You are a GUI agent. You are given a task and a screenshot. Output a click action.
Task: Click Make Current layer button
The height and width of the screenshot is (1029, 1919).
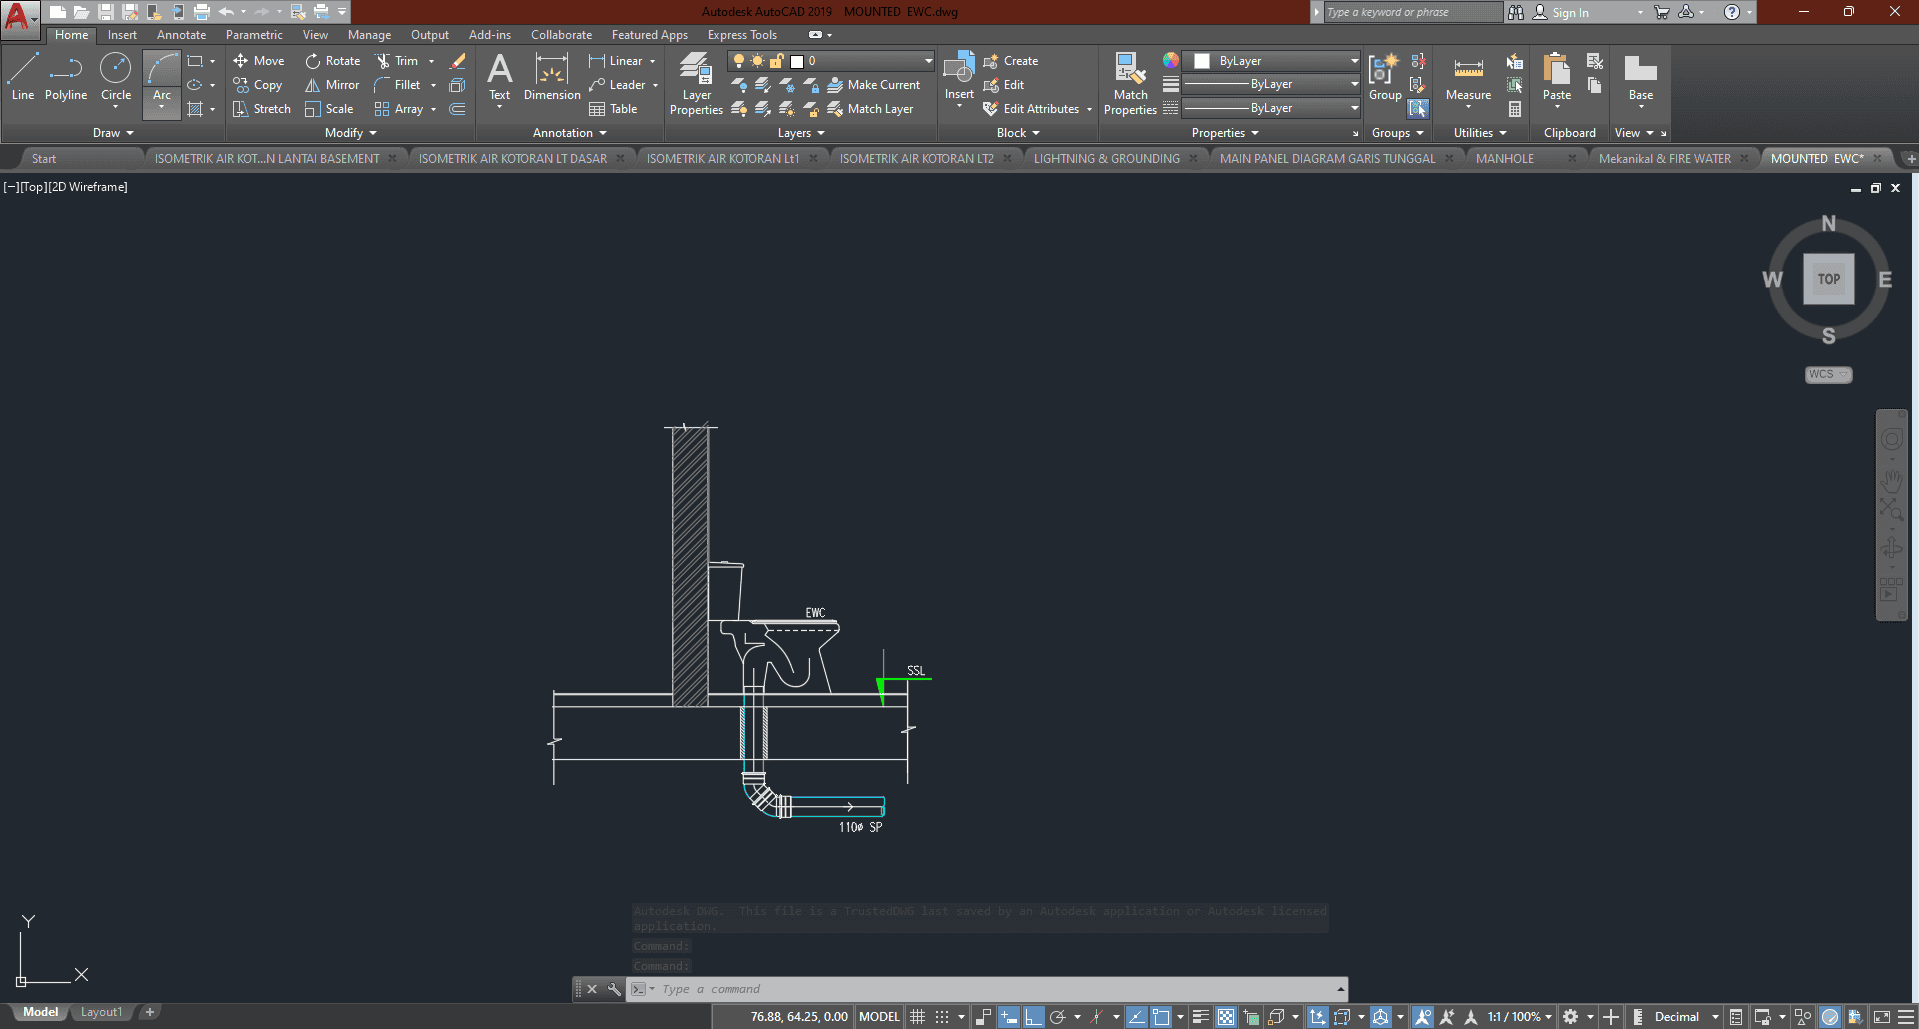(x=873, y=85)
